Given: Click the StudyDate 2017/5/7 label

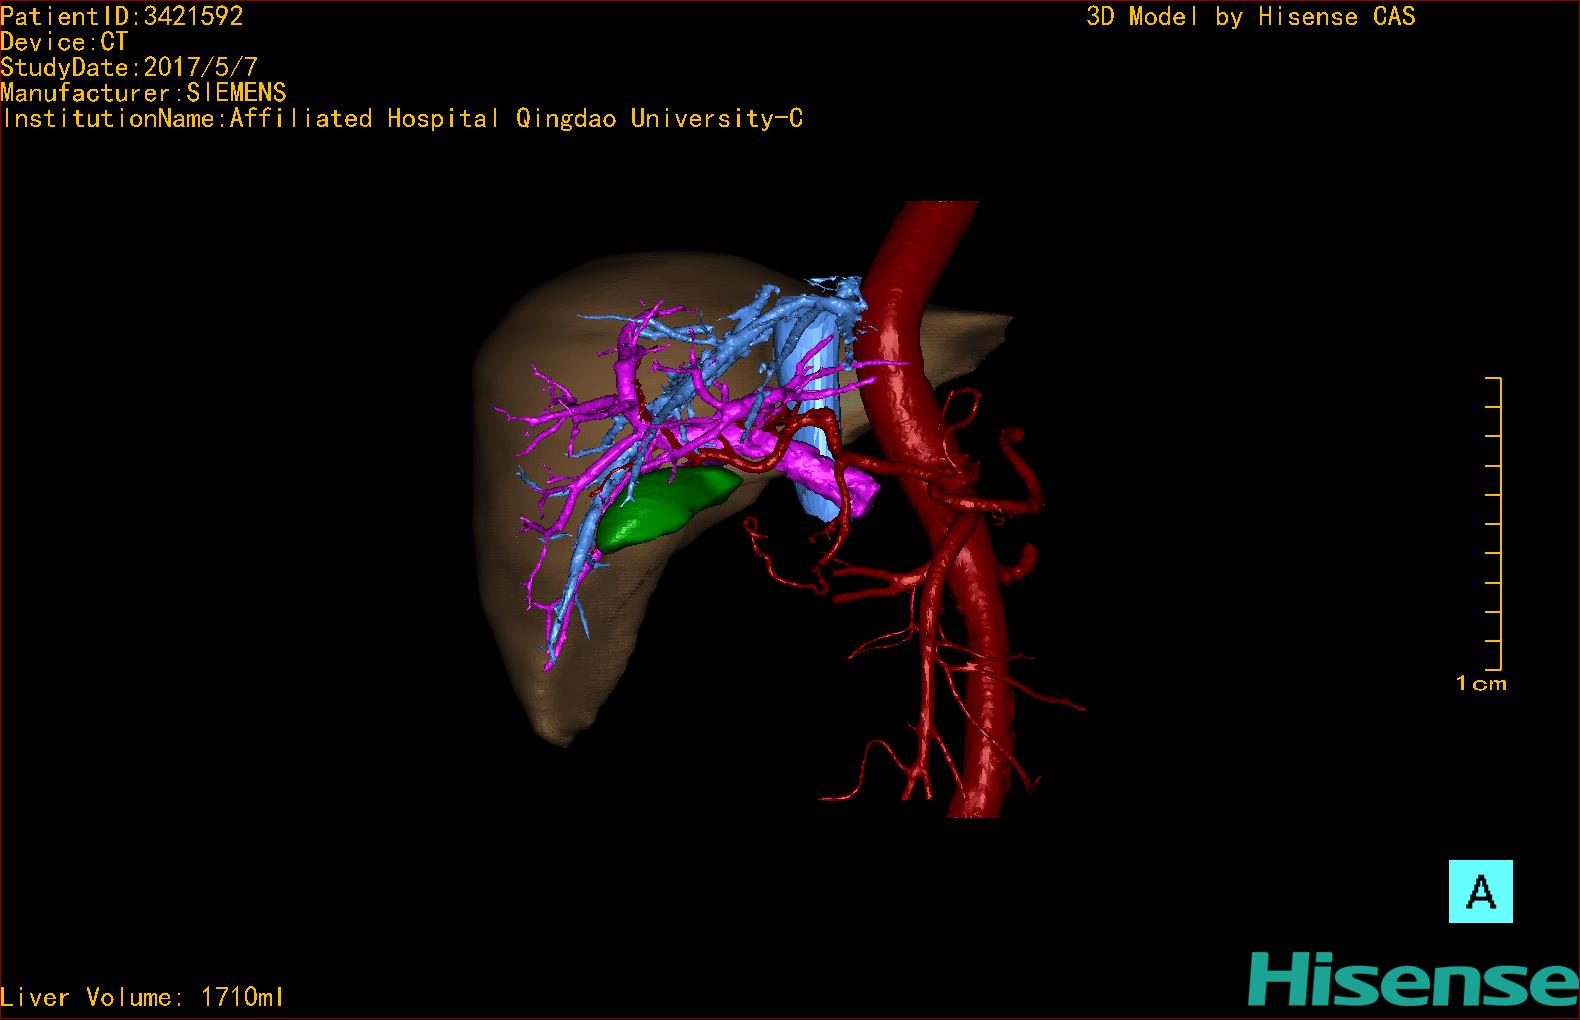Looking at the screenshot, I should pos(129,68).
